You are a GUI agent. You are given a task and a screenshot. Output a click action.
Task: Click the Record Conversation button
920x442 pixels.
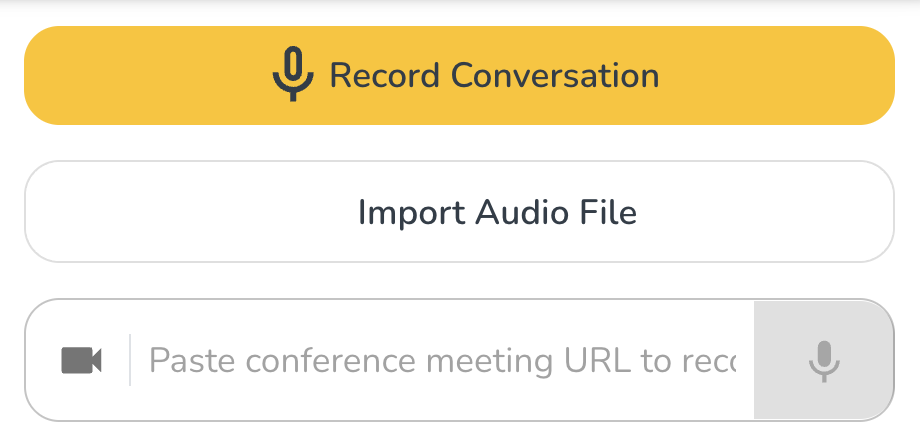click(x=459, y=76)
